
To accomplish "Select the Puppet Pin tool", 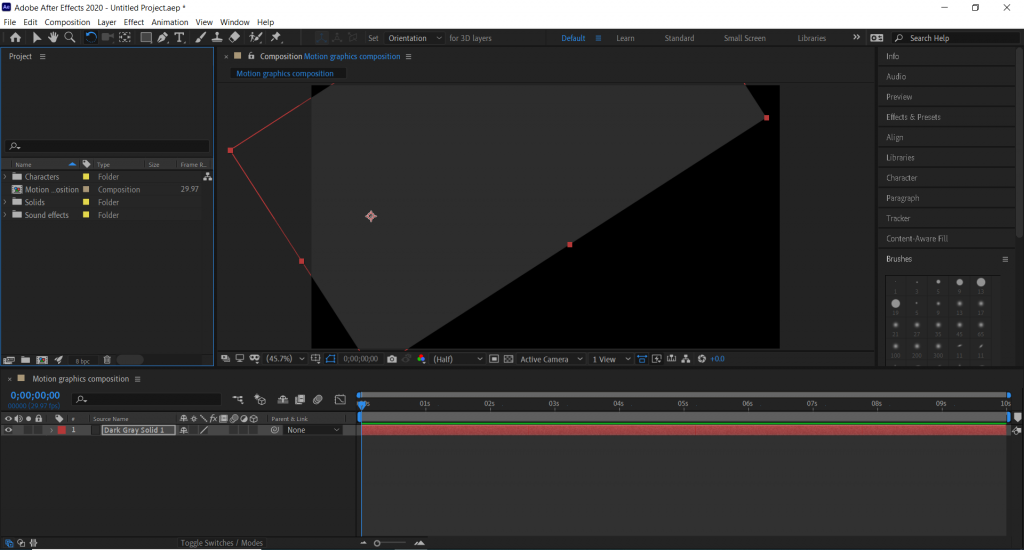I will coord(276,38).
